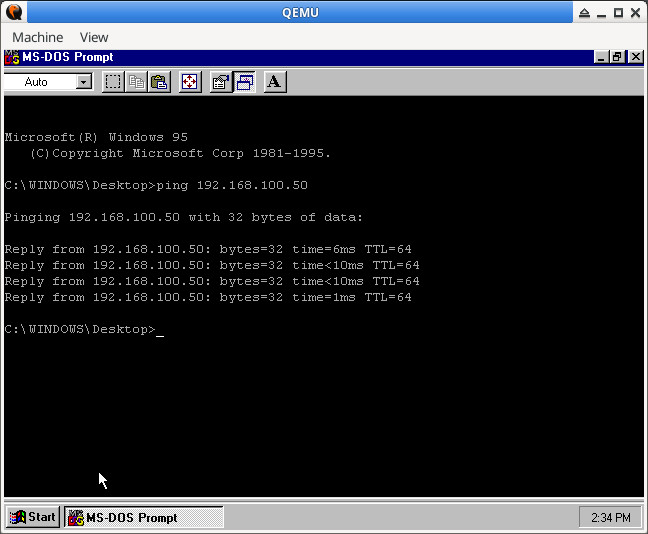Click 'Pinging 192.168.100.50 with 32 bytes' line
This screenshot has height=534, width=648.
183,217
